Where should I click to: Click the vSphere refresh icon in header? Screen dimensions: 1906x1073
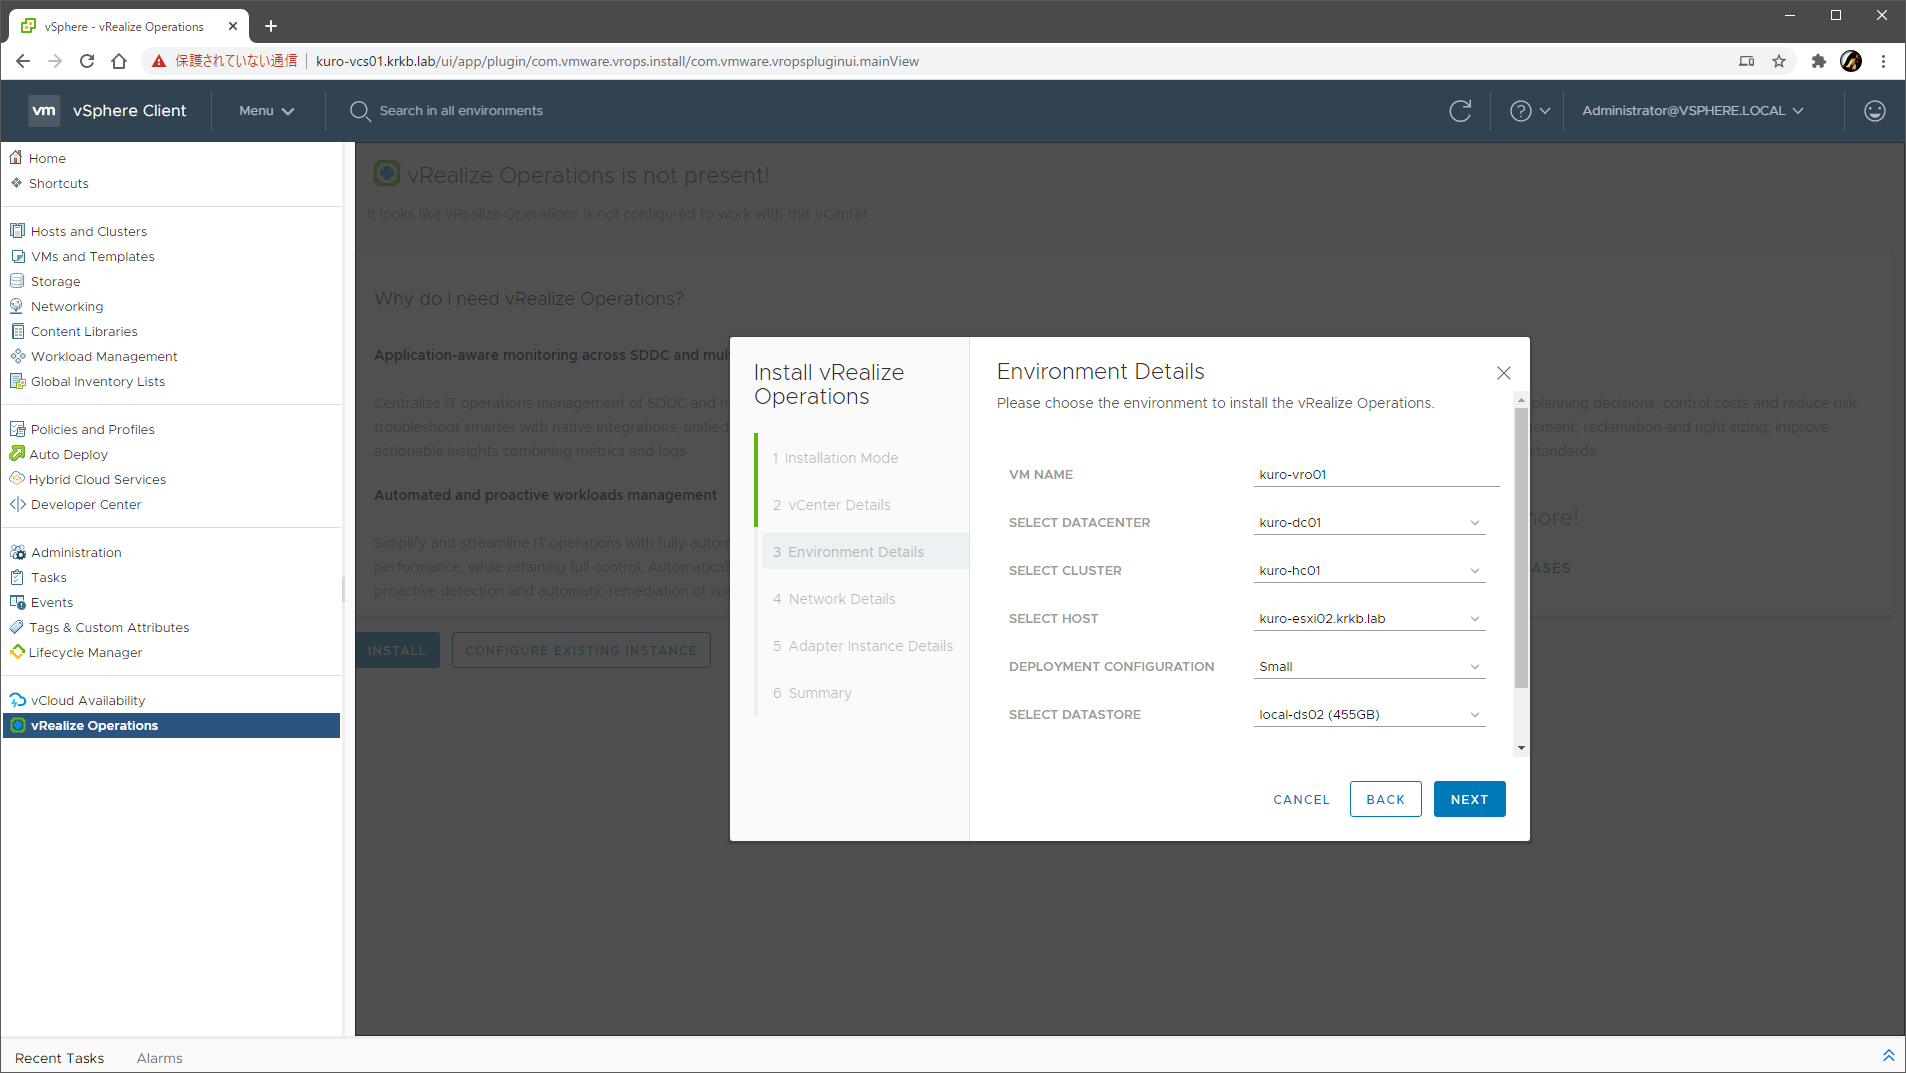coord(1460,111)
